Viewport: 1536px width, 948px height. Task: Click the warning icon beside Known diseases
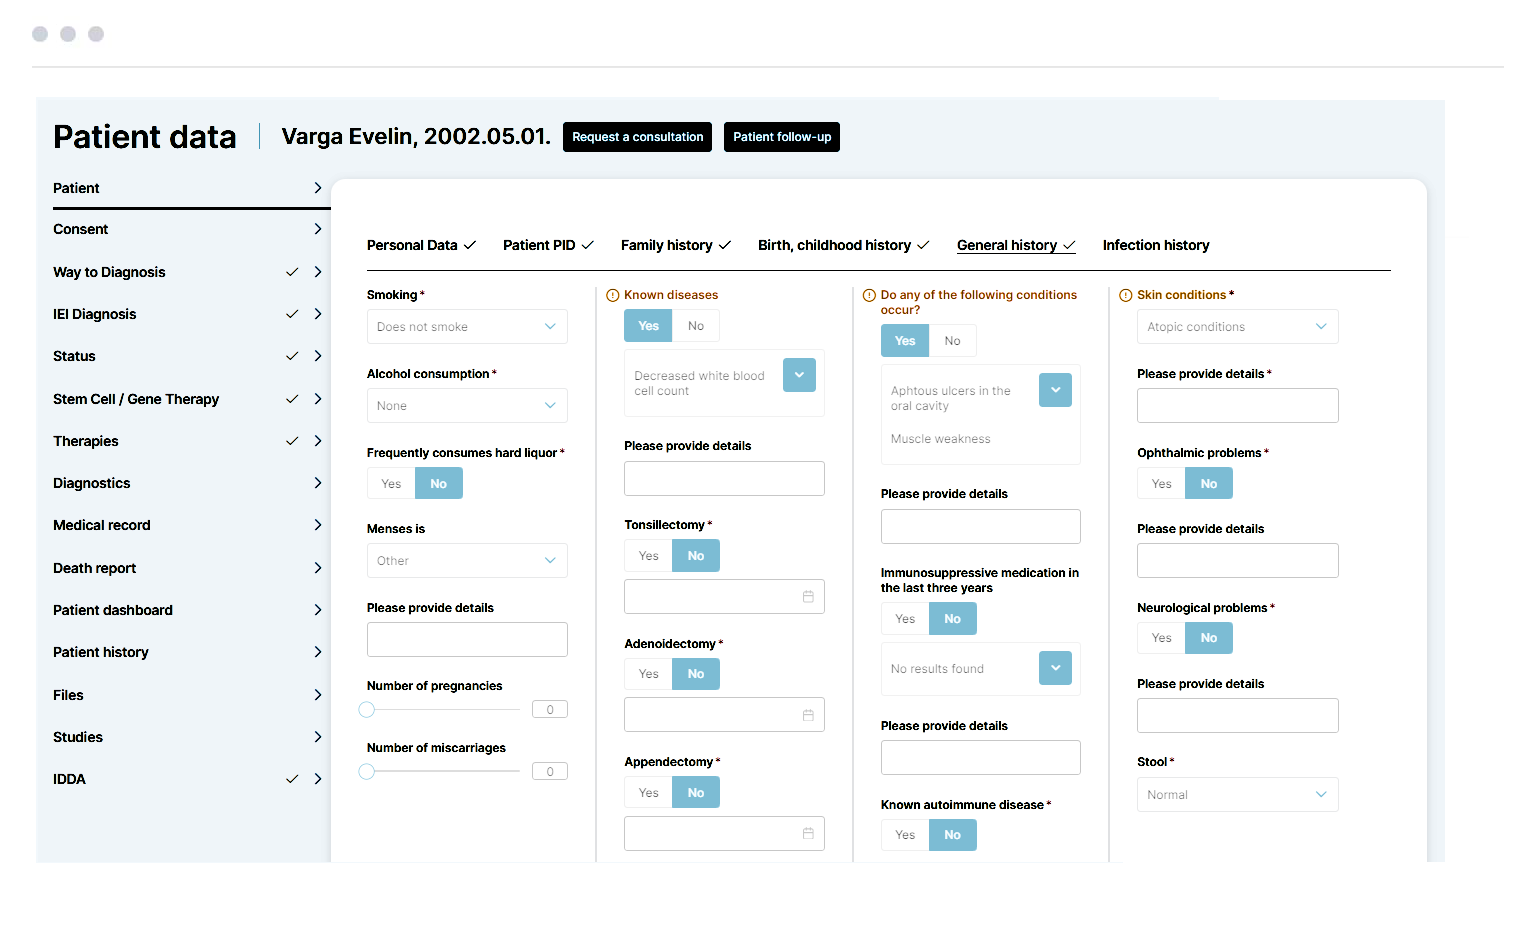coord(613,295)
